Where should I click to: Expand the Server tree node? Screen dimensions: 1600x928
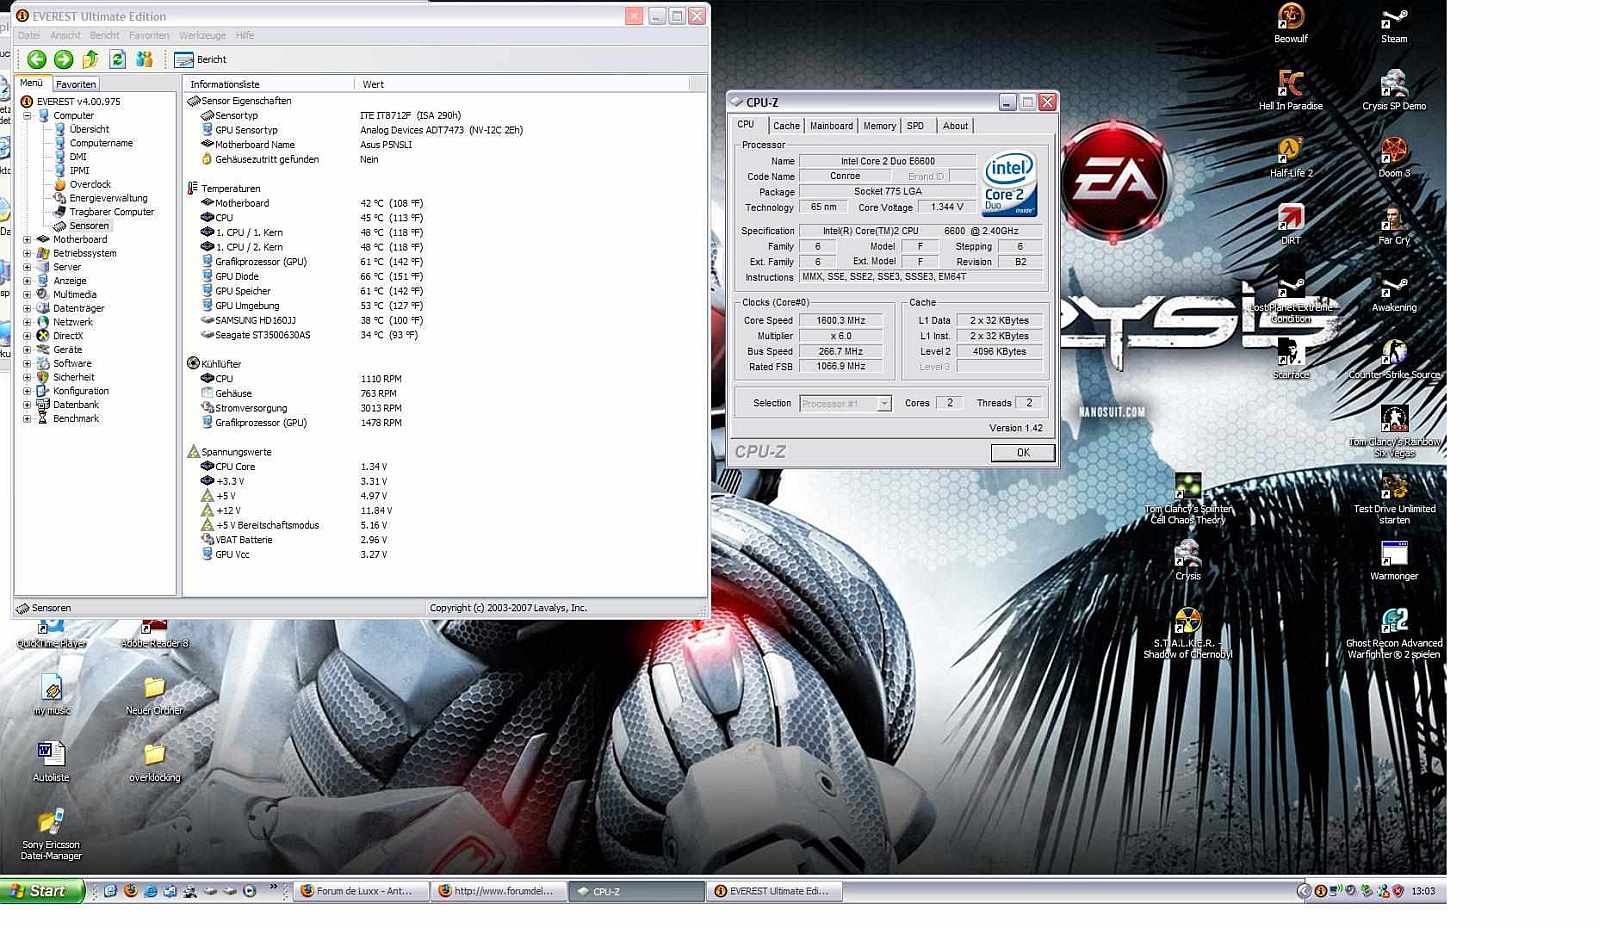click(x=28, y=268)
